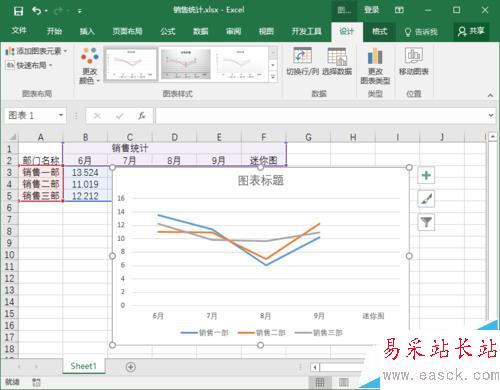Select row 10 header
The image size is (500, 390).
(9, 255)
